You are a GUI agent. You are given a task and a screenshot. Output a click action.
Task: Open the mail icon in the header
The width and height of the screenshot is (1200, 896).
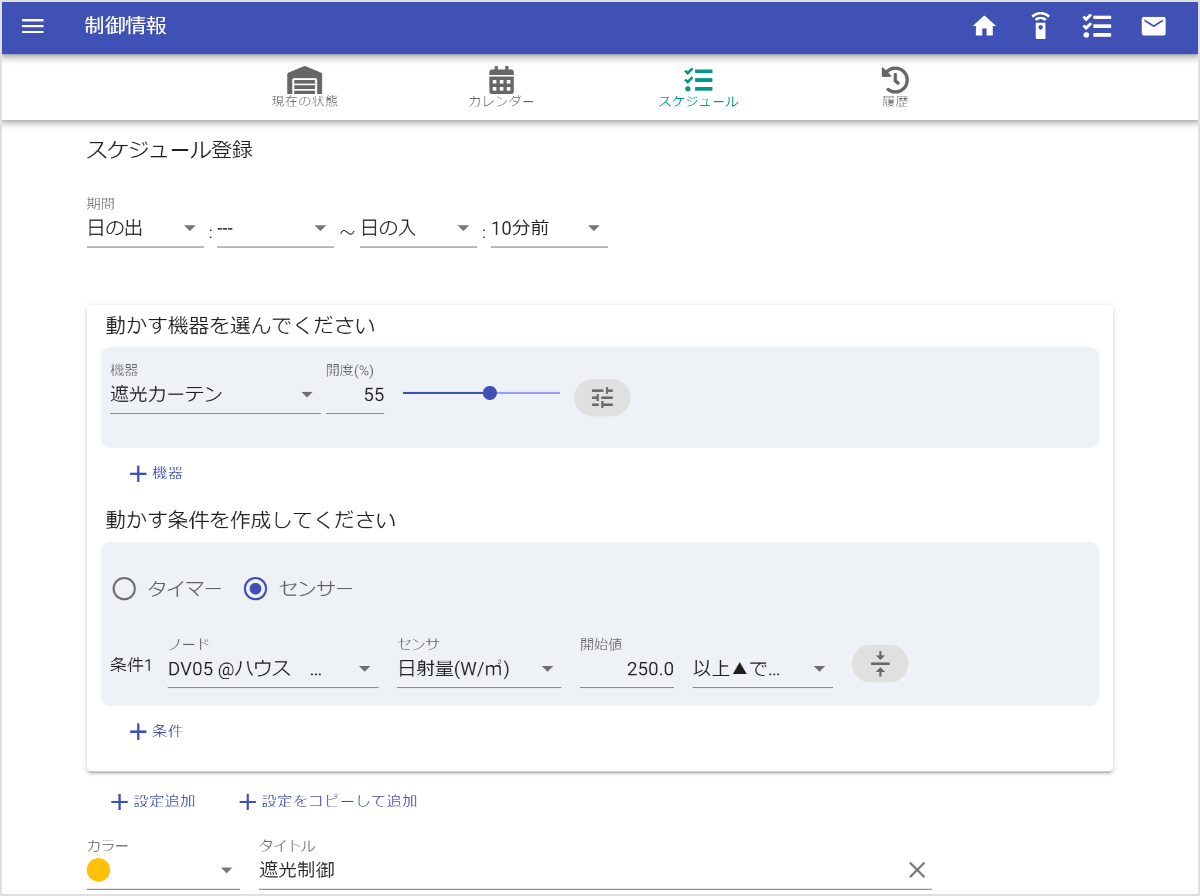point(1153,27)
